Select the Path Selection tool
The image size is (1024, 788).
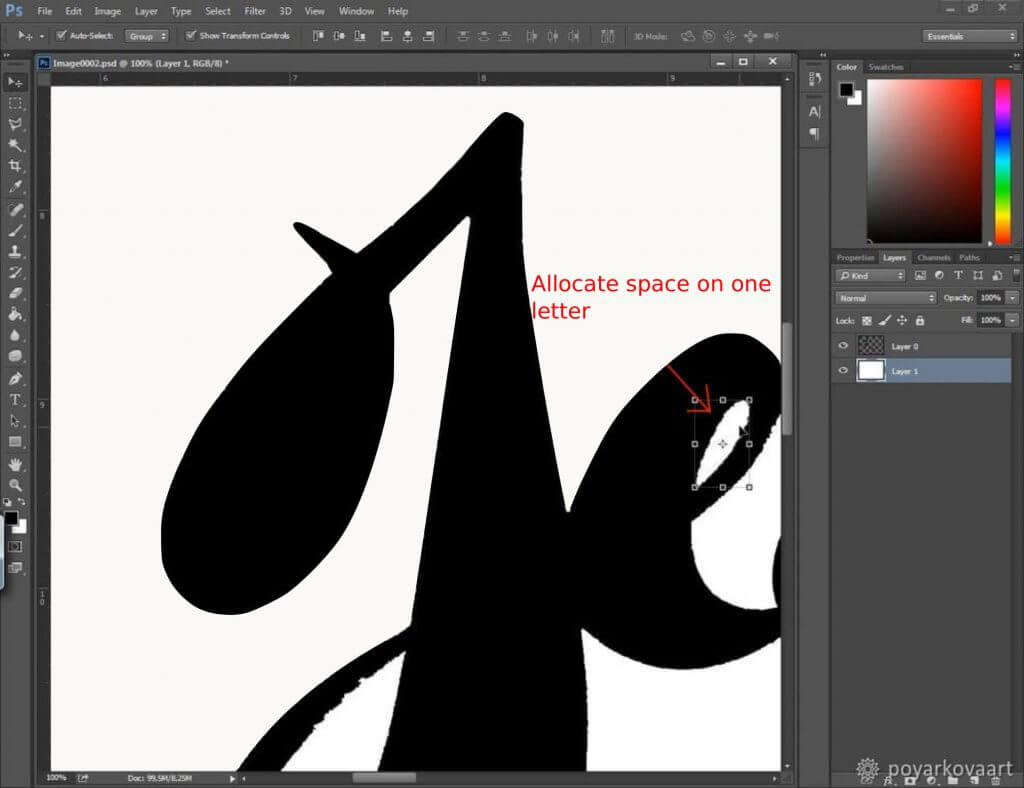[15, 420]
